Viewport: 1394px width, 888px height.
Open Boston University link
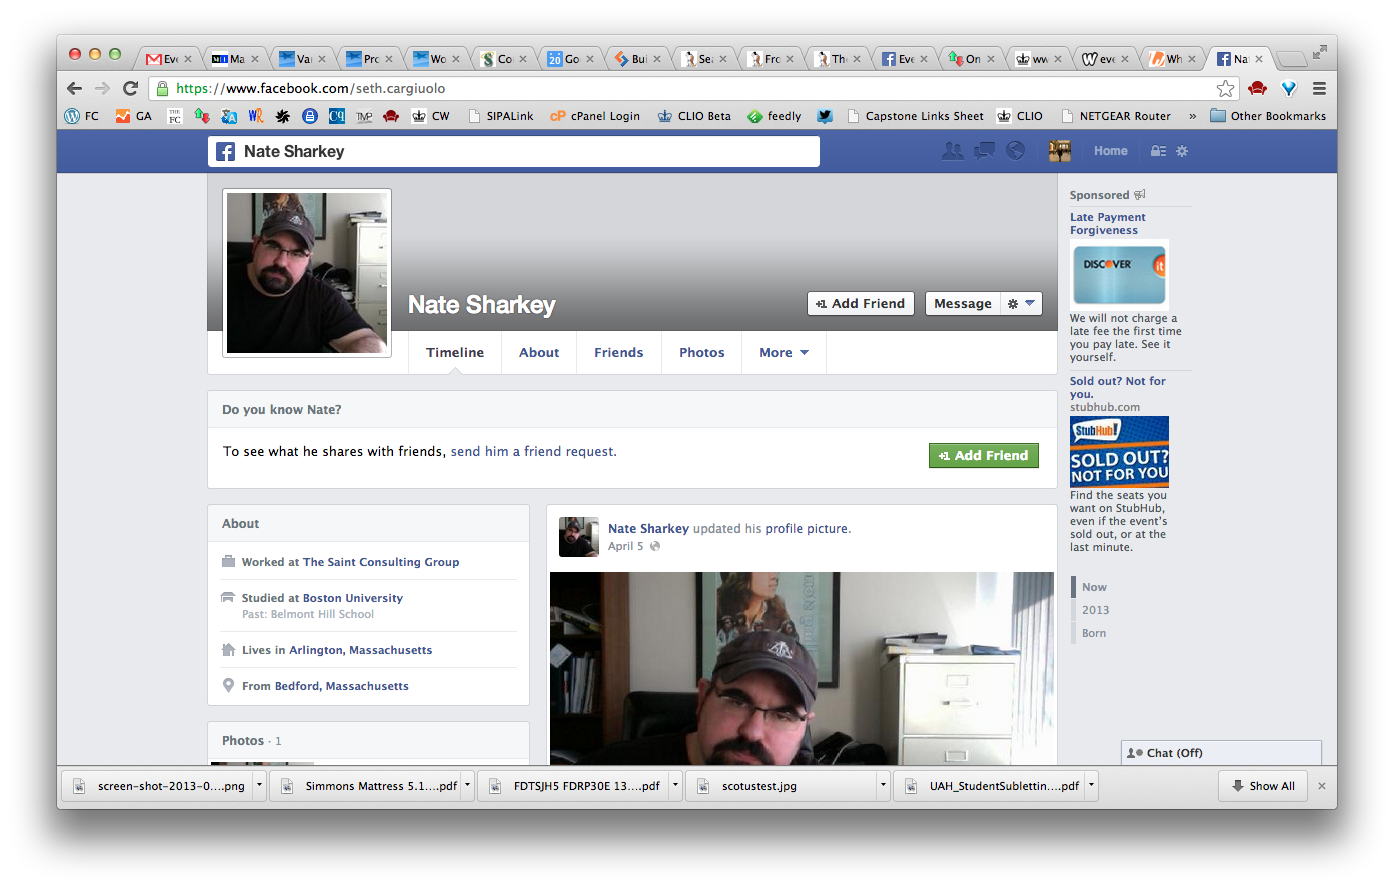[353, 598]
